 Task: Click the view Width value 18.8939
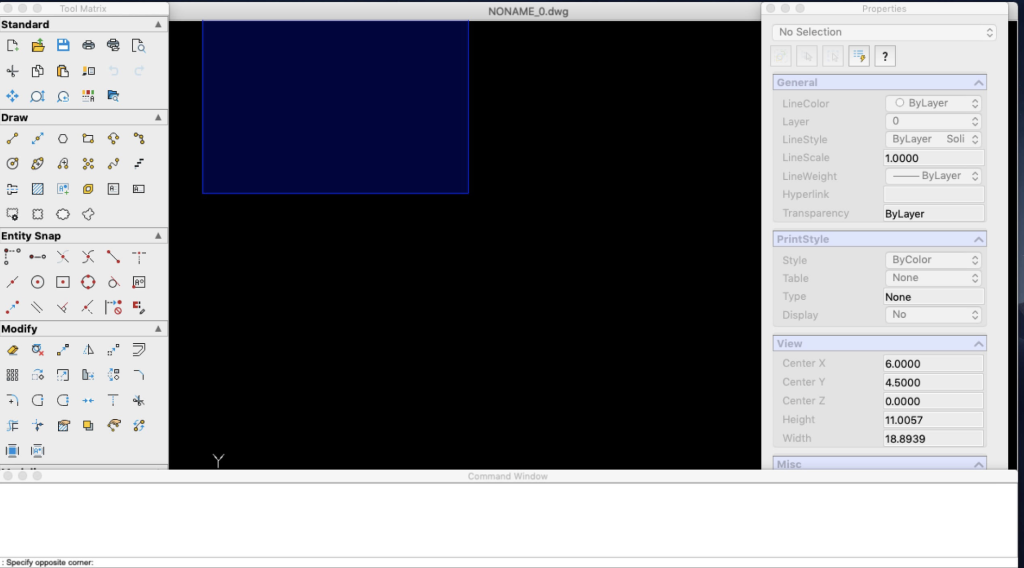click(x=933, y=439)
